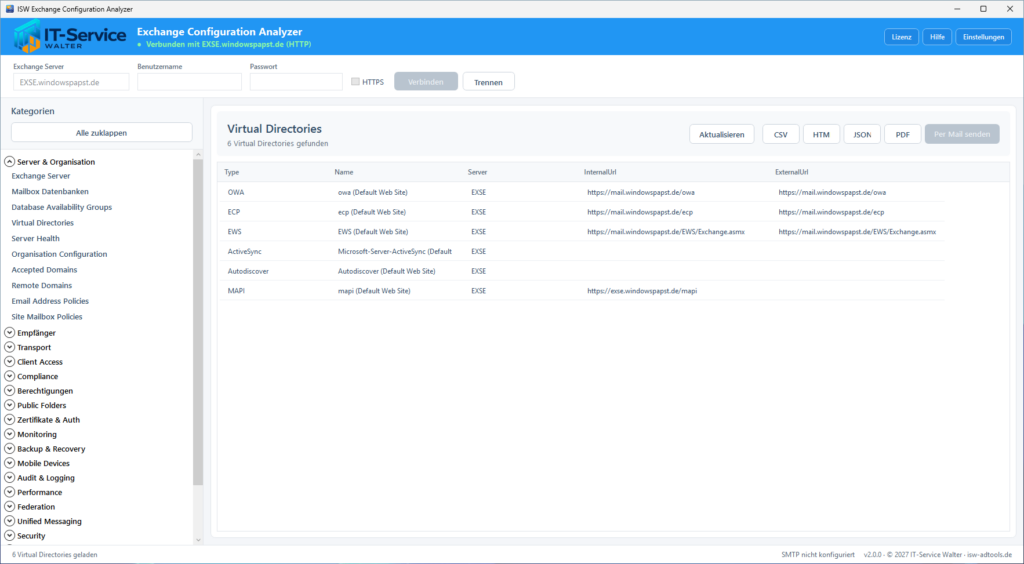Open Remote Domains

tap(41, 285)
